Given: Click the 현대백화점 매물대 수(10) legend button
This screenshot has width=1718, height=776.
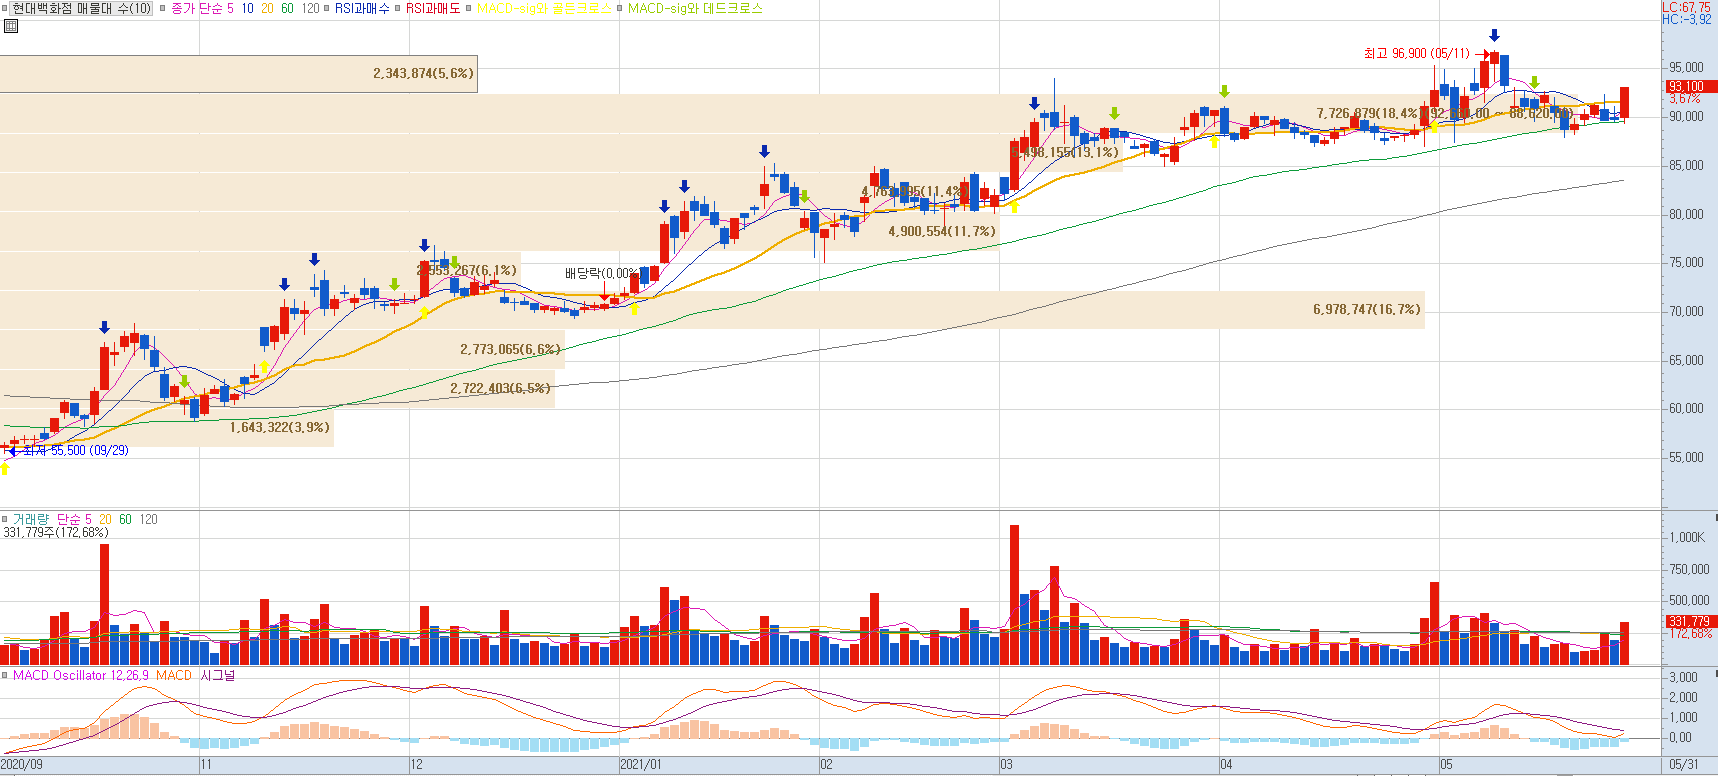Looking at the screenshot, I should 82,8.
